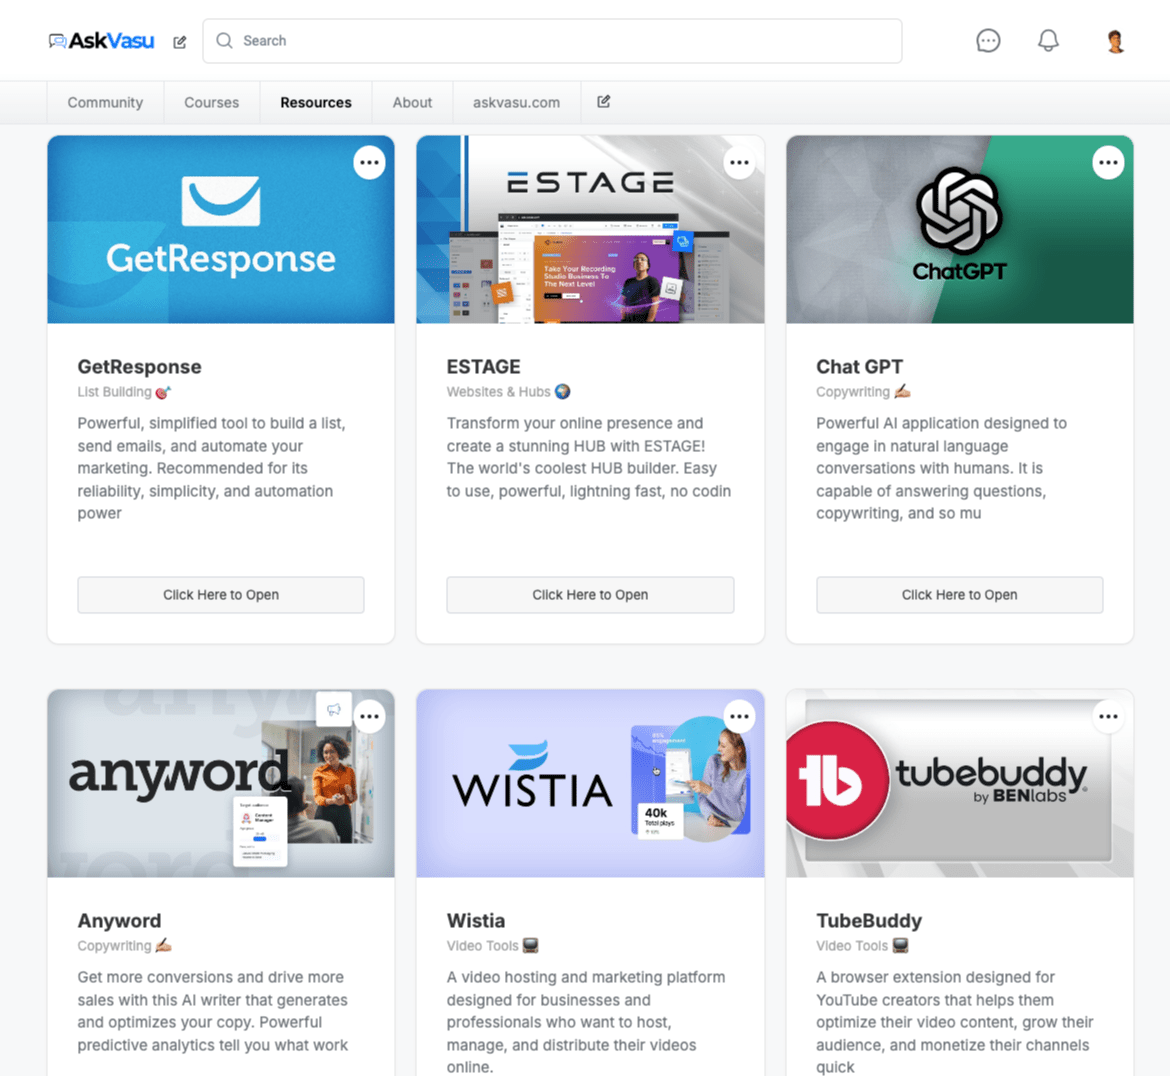The width and height of the screenshot is (1171, 1077).
Task: Open the chat messages bubble icon
Action: (x=988, y=40)
